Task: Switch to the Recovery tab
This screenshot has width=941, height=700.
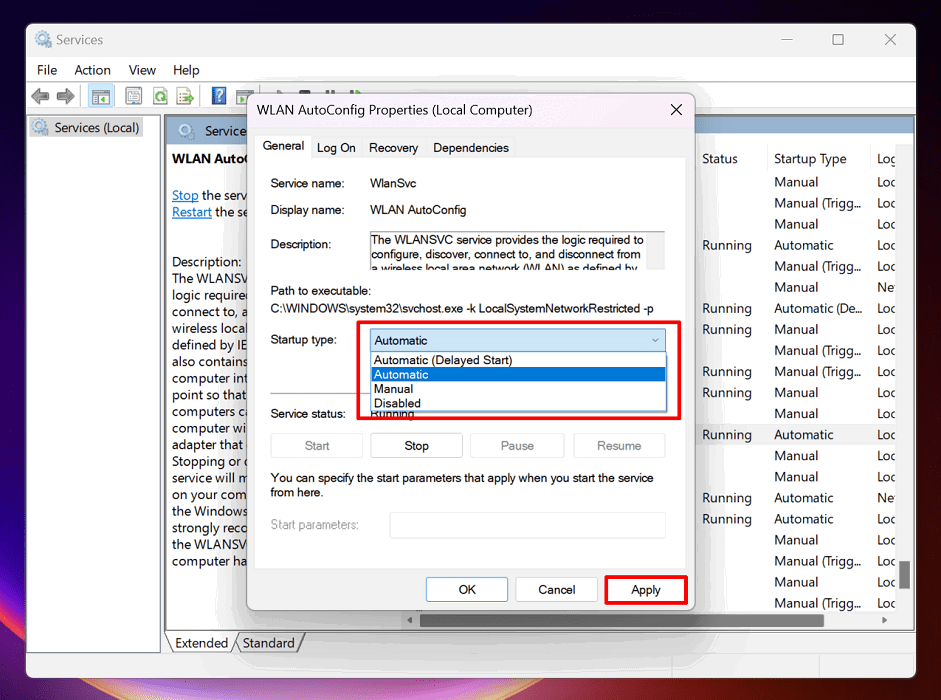Action: pyautogui.click(x=393, y=148)
